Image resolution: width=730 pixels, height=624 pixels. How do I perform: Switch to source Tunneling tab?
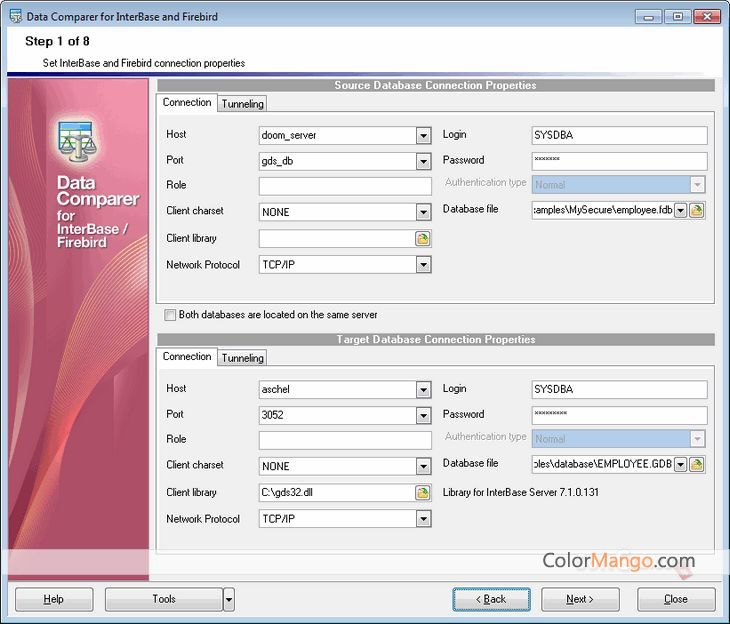(243, 104)
